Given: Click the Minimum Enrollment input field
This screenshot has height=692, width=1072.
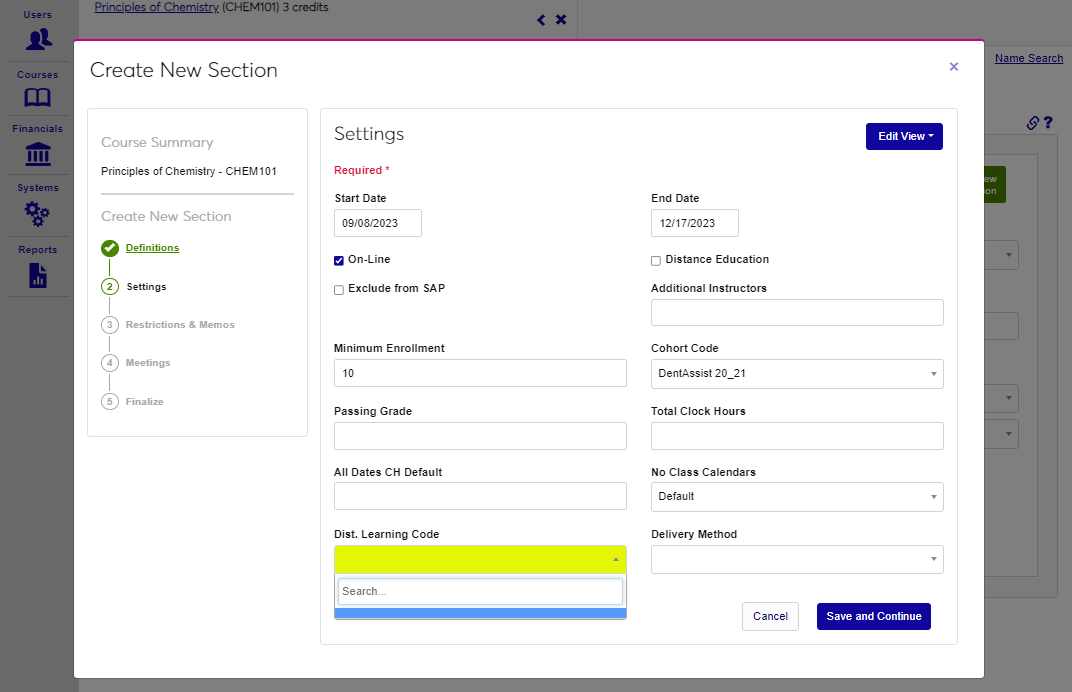Looking at the screenshot, I should [x=480, y=373].
